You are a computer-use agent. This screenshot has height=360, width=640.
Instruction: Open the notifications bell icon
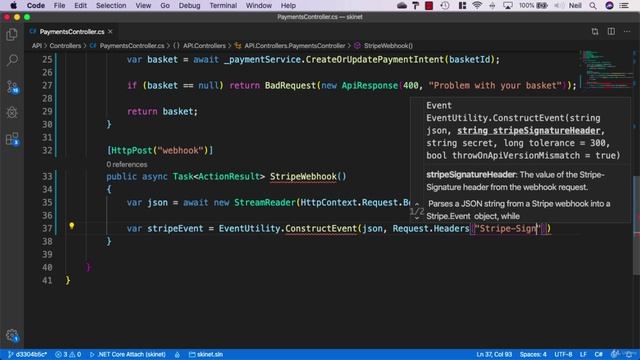click(629, 354)
